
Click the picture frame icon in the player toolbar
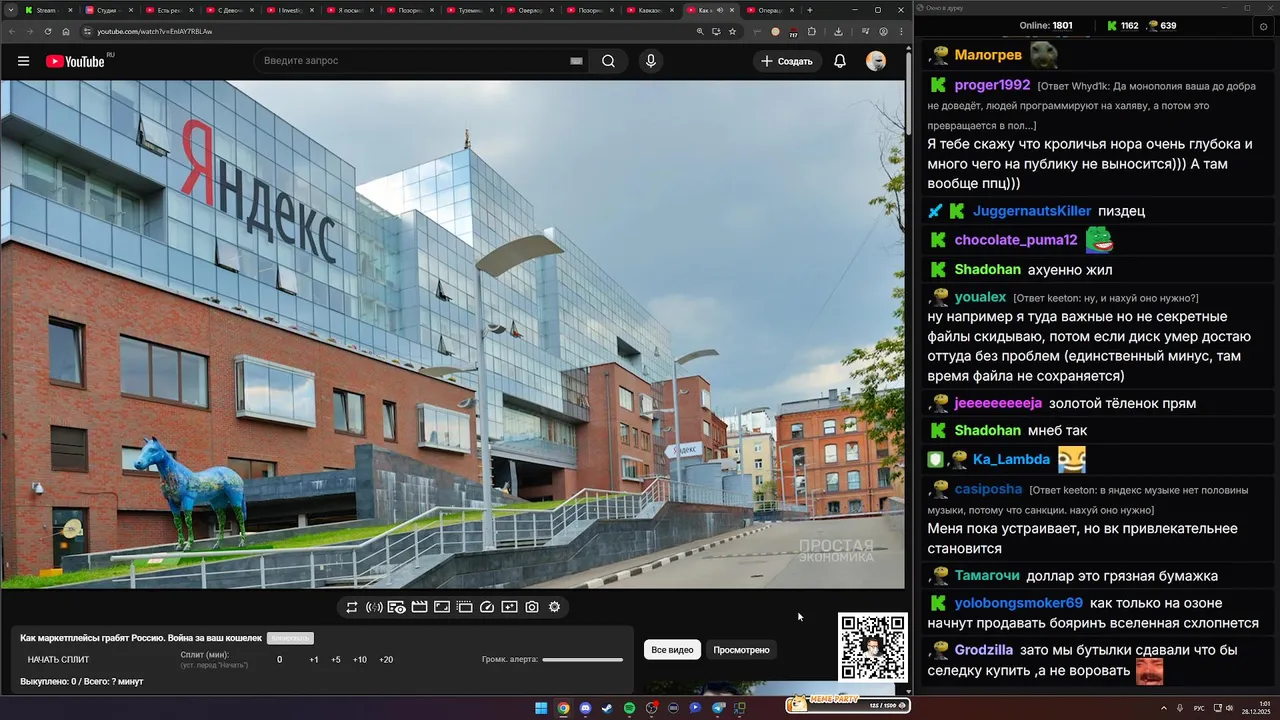coord(442,607)
